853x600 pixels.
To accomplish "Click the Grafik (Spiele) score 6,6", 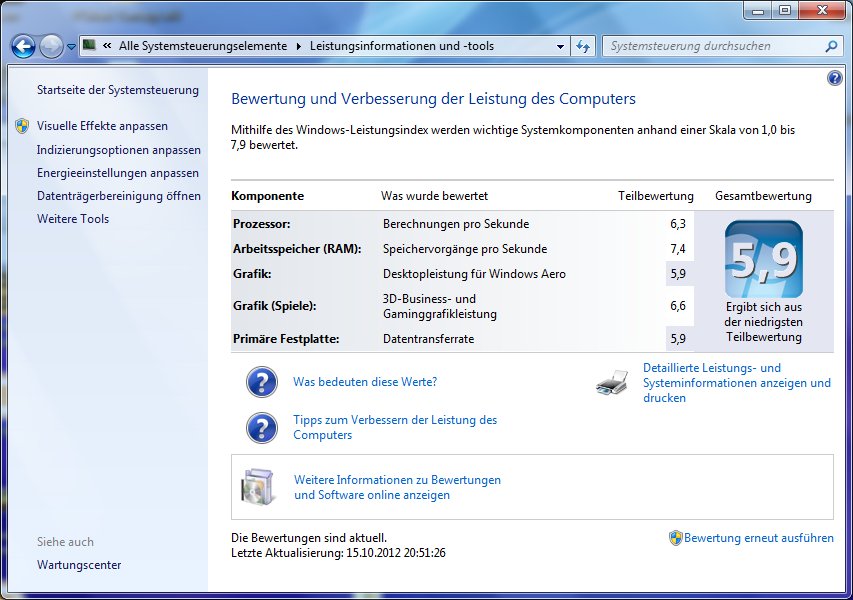I will point(678,306).
